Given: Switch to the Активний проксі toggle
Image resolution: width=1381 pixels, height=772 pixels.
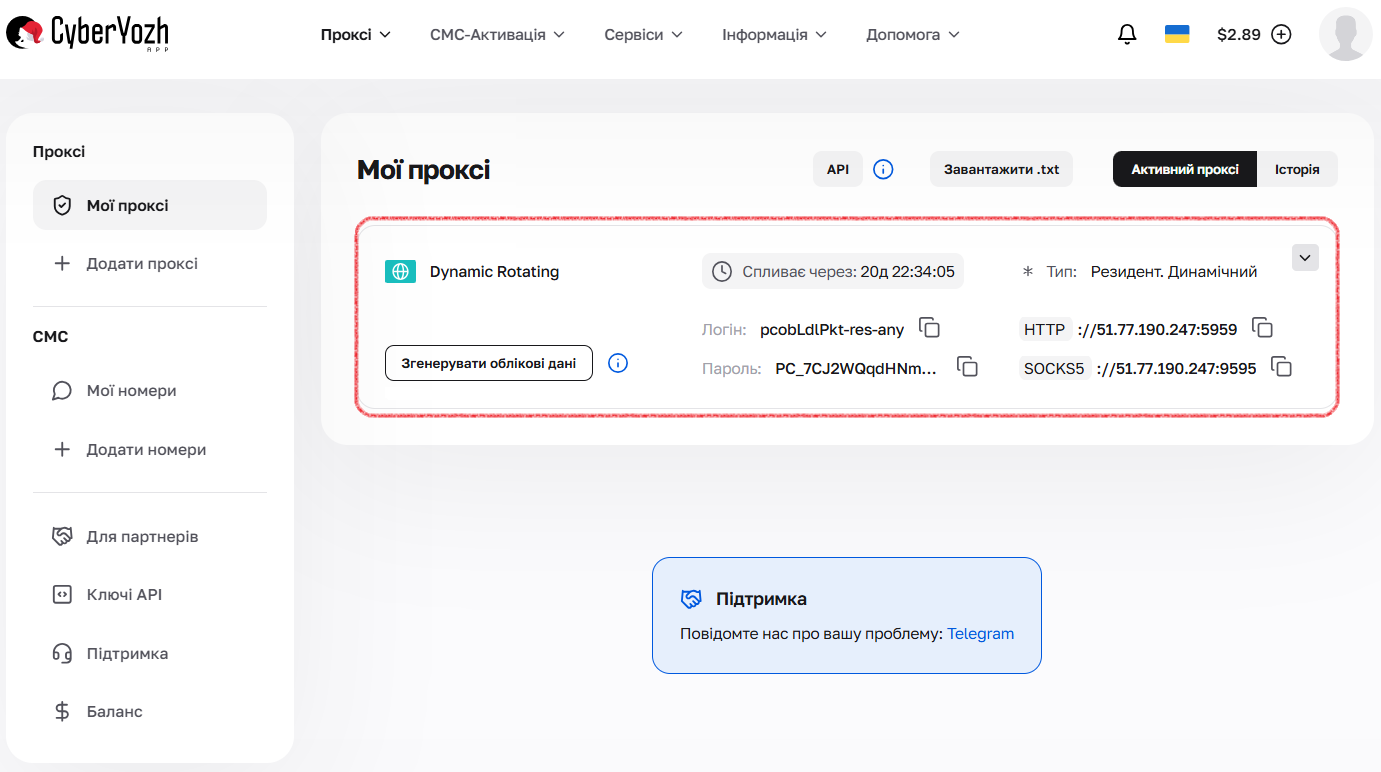Looking at the screenshot, I should (x=1184, y=169).
